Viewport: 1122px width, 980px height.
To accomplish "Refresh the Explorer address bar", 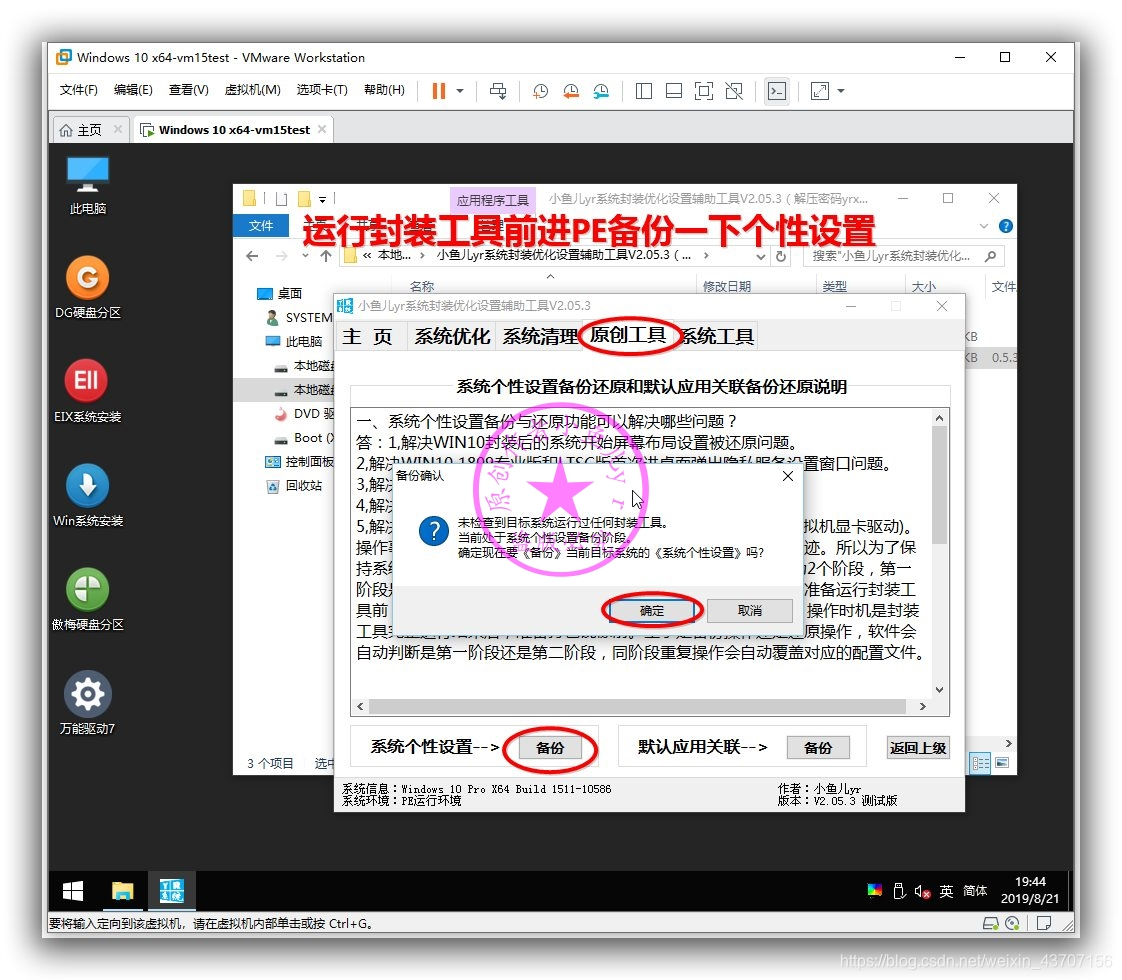I will click(x=781, y=256).
